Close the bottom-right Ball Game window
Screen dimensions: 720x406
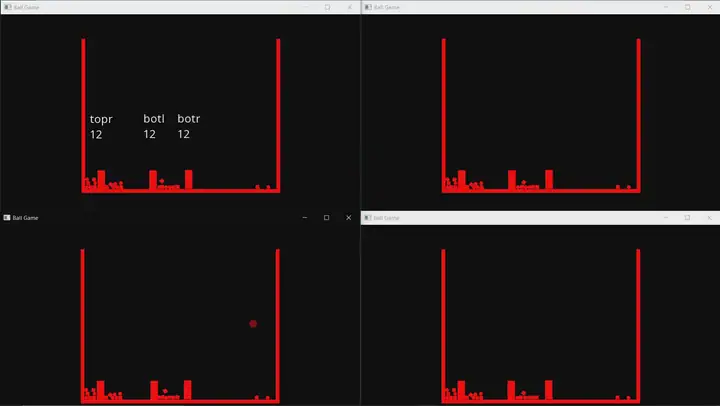click(710, 218)
